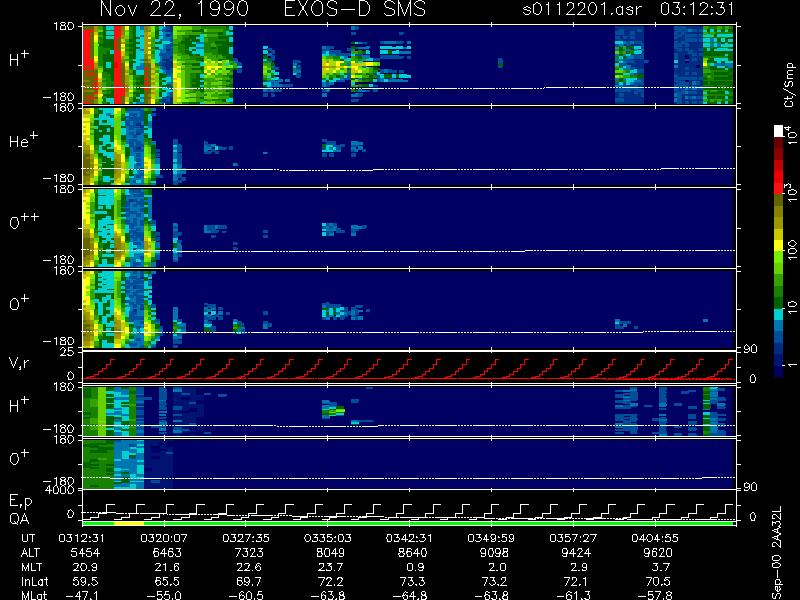
Task: Click the white top cap of the color scale
Action: coord(779,131)
